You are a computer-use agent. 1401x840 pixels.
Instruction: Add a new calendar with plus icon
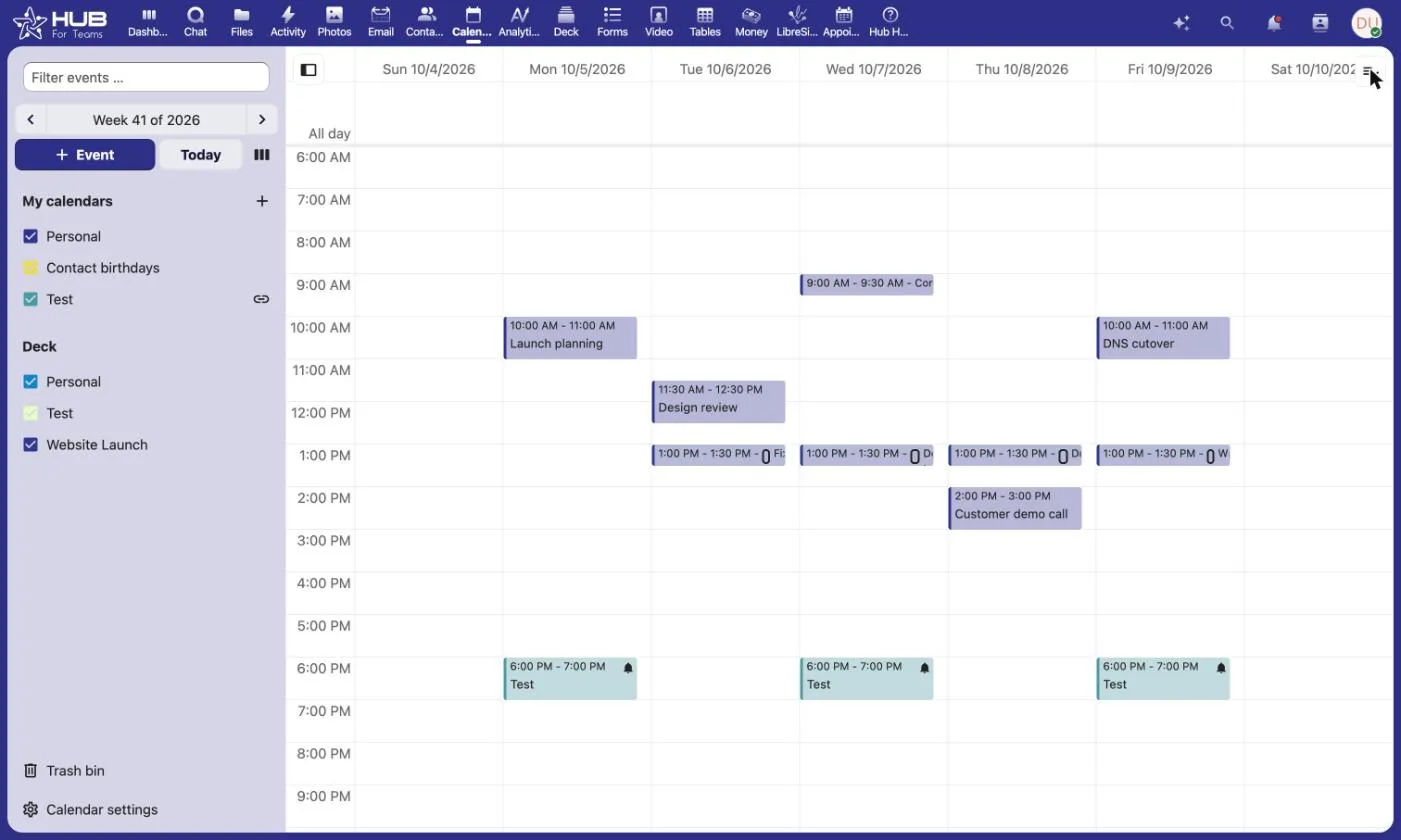262,201
